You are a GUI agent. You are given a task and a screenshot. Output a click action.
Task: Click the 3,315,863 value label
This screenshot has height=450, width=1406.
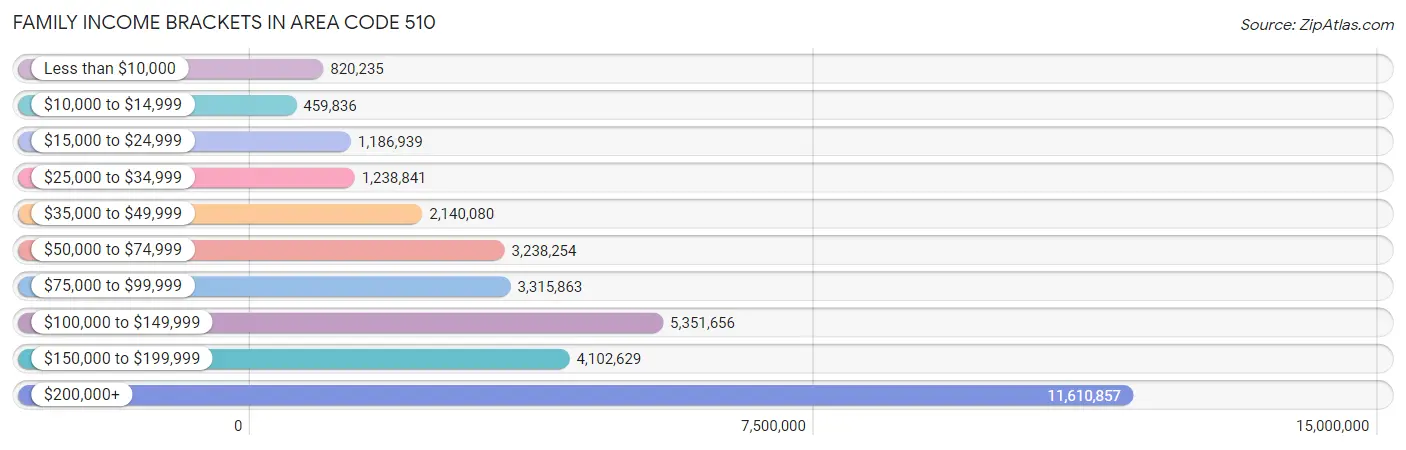pyautogui.click(x=549, y=287)
